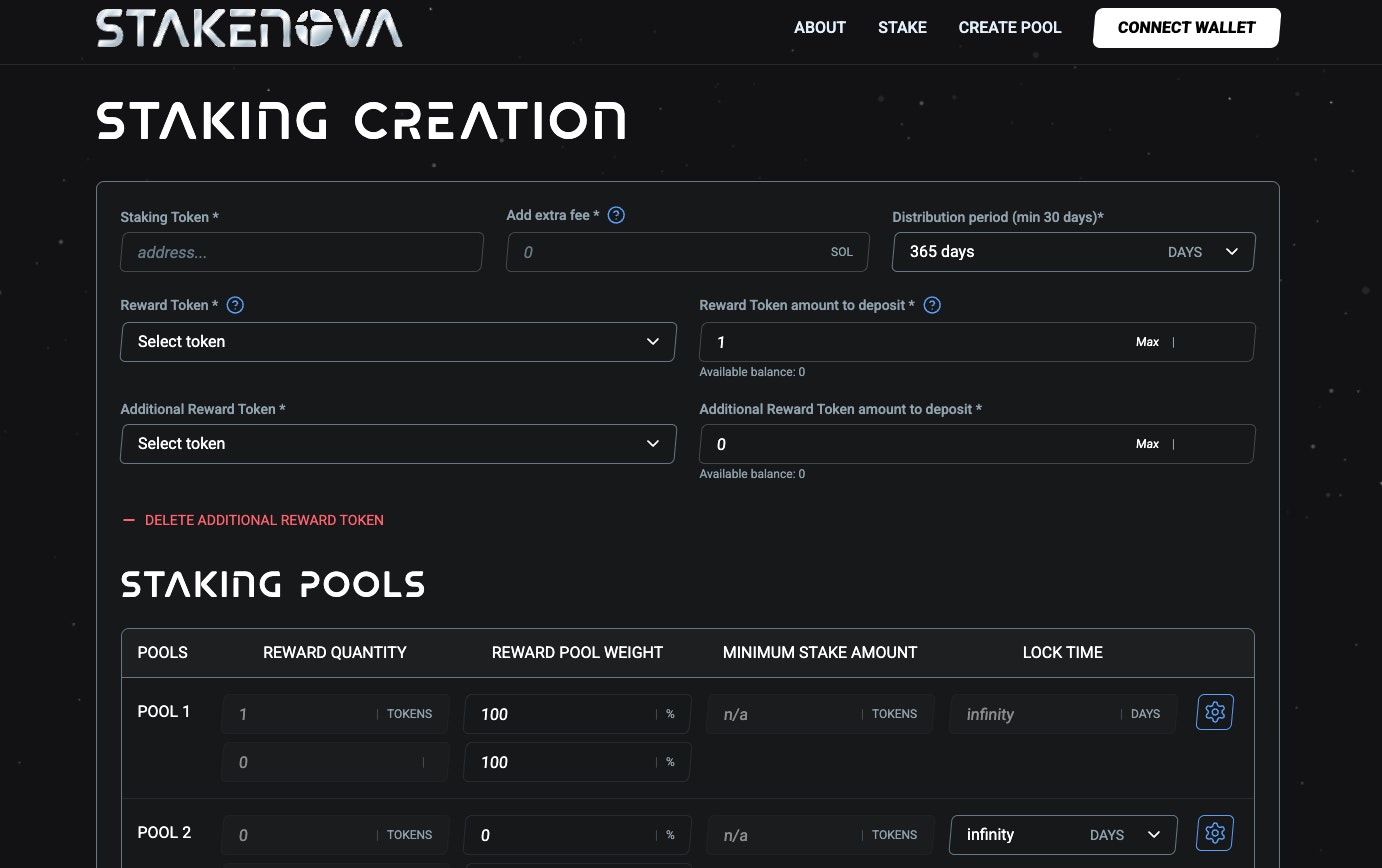Open Pool 2 settings gear
Screen dimensions: 1382x868
1214,832
